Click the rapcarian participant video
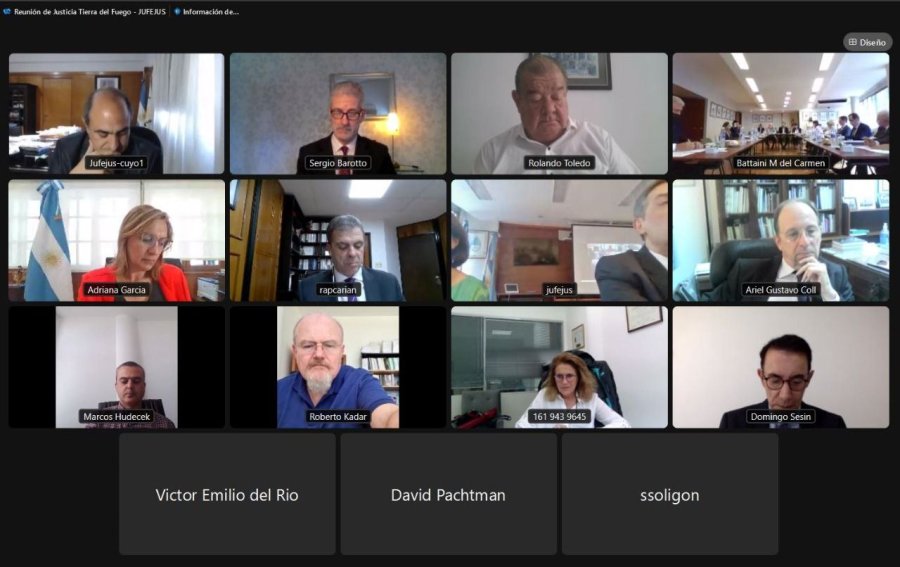The image size is (900, 567). tap(338, 240)
